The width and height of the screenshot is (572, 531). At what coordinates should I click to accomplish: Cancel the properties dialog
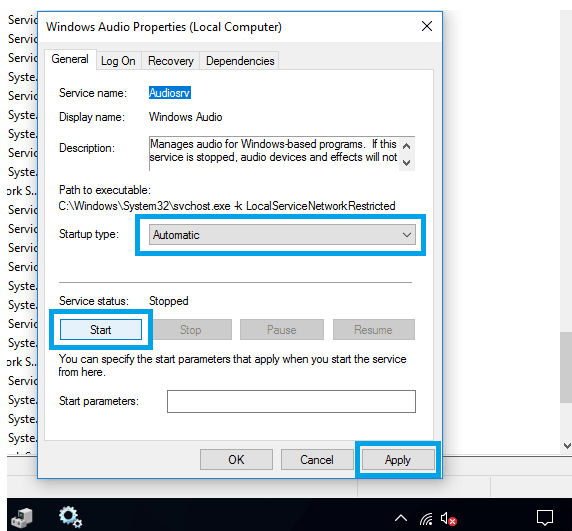317,460
